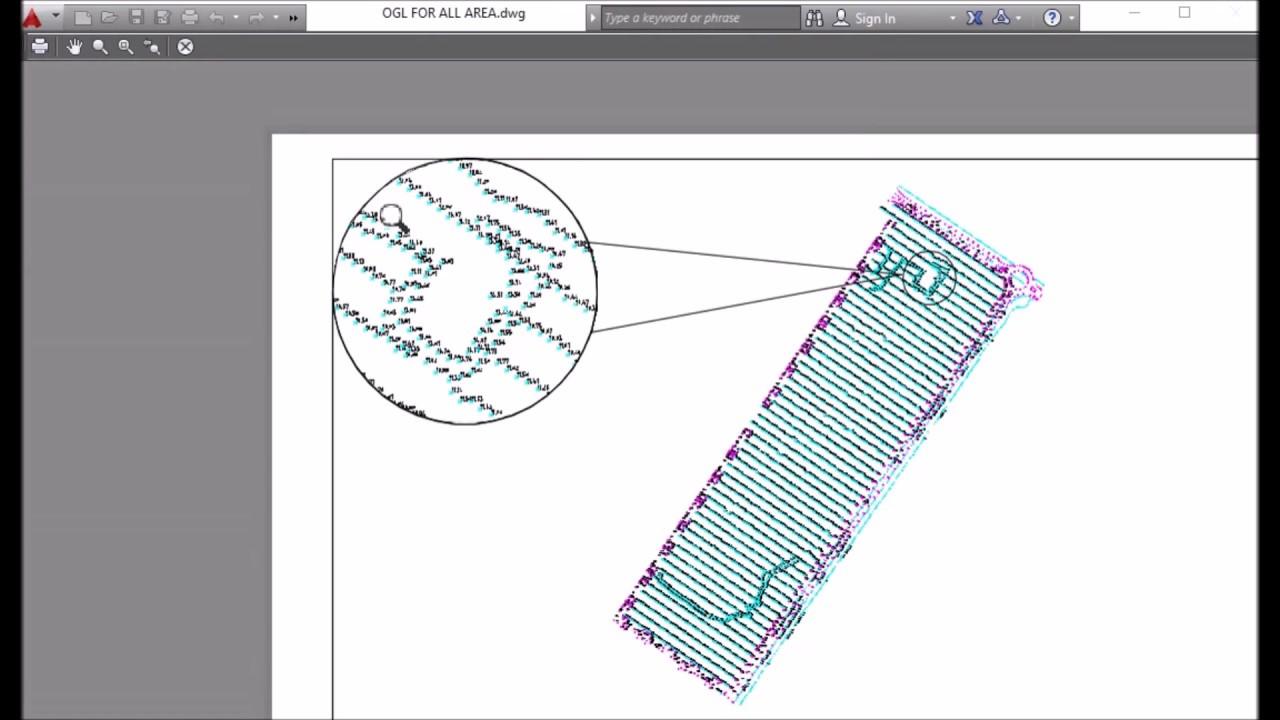
Task: Click the Save icon in Quick Access
Action: 136,17
